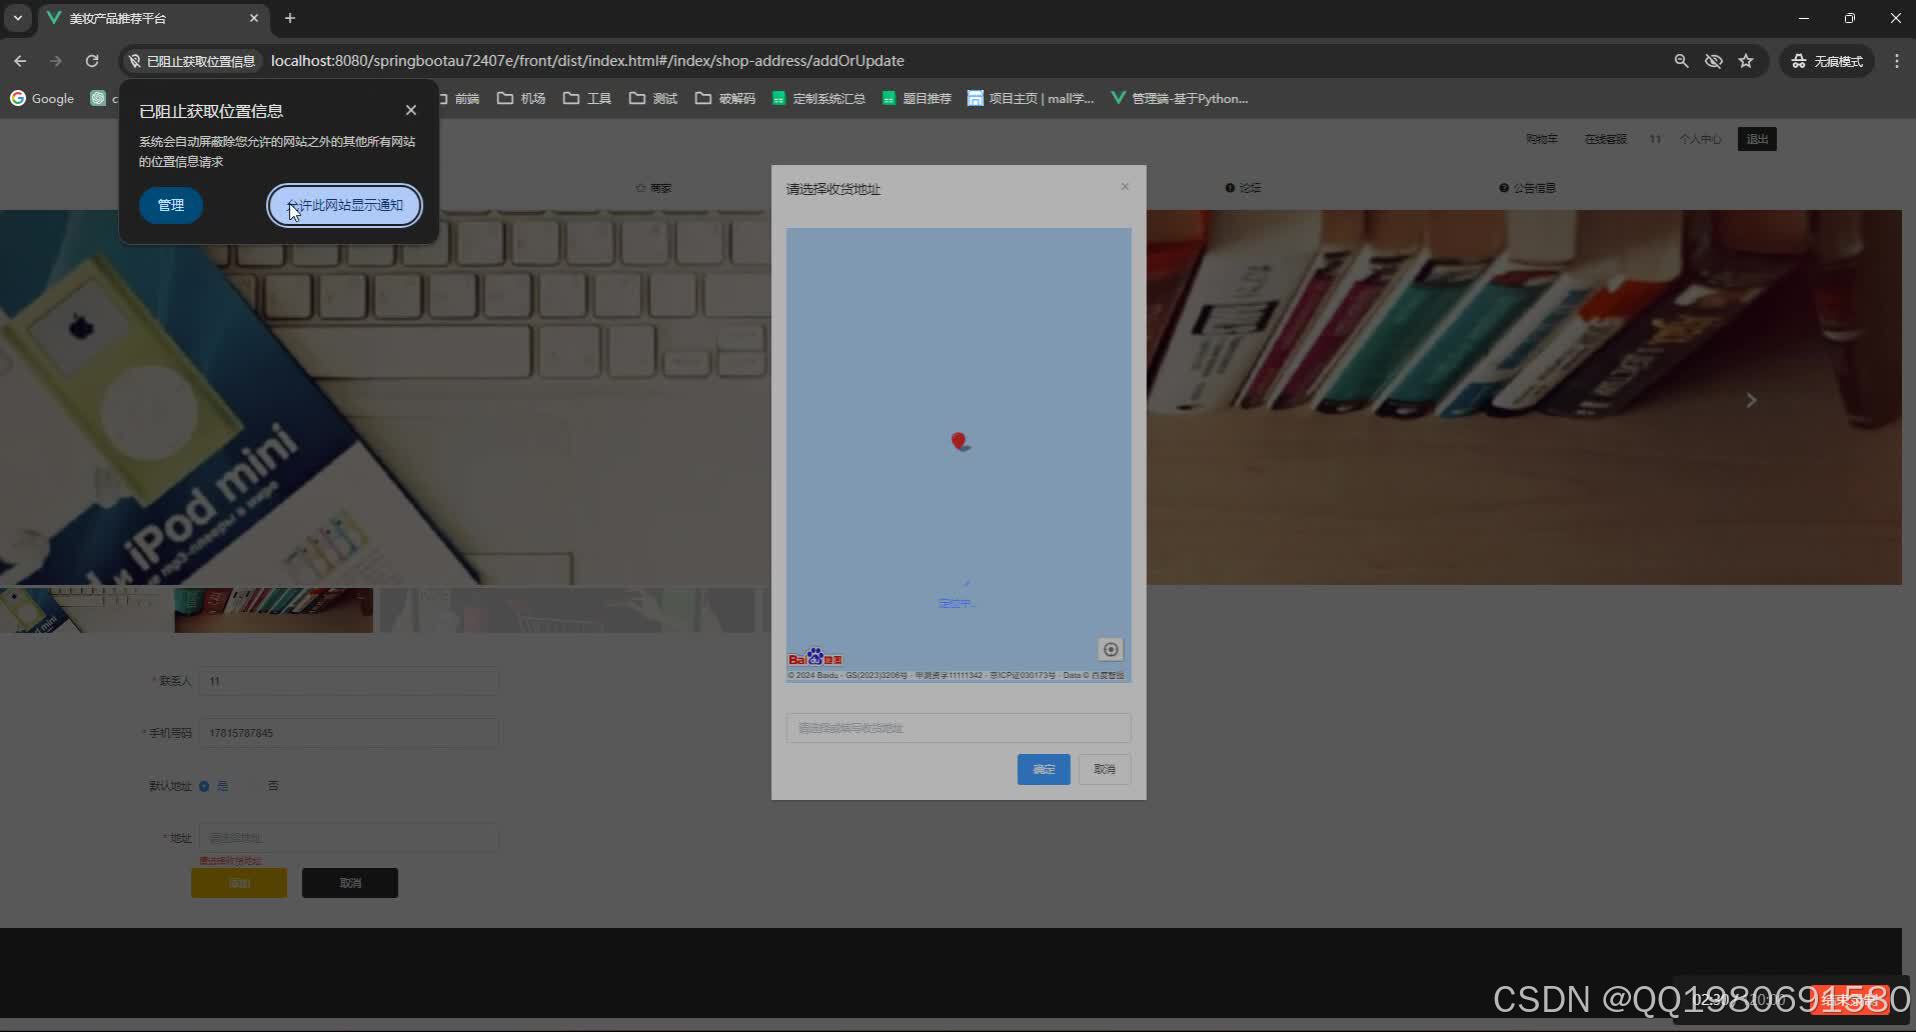Screen dimensions: 1916x1032
Task: Click the red map marker pin
Action: click(x=959, y=441)
